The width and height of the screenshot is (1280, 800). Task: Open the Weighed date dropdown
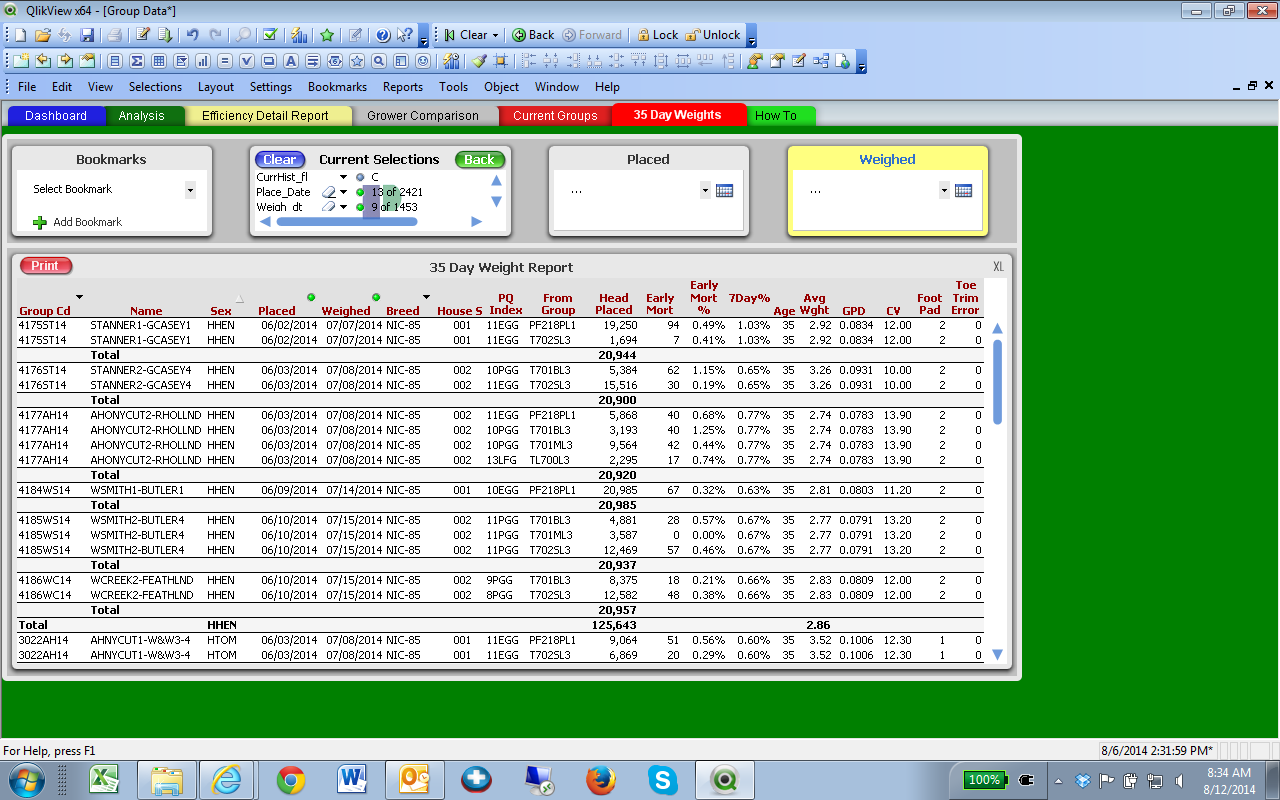pos(944,190)
